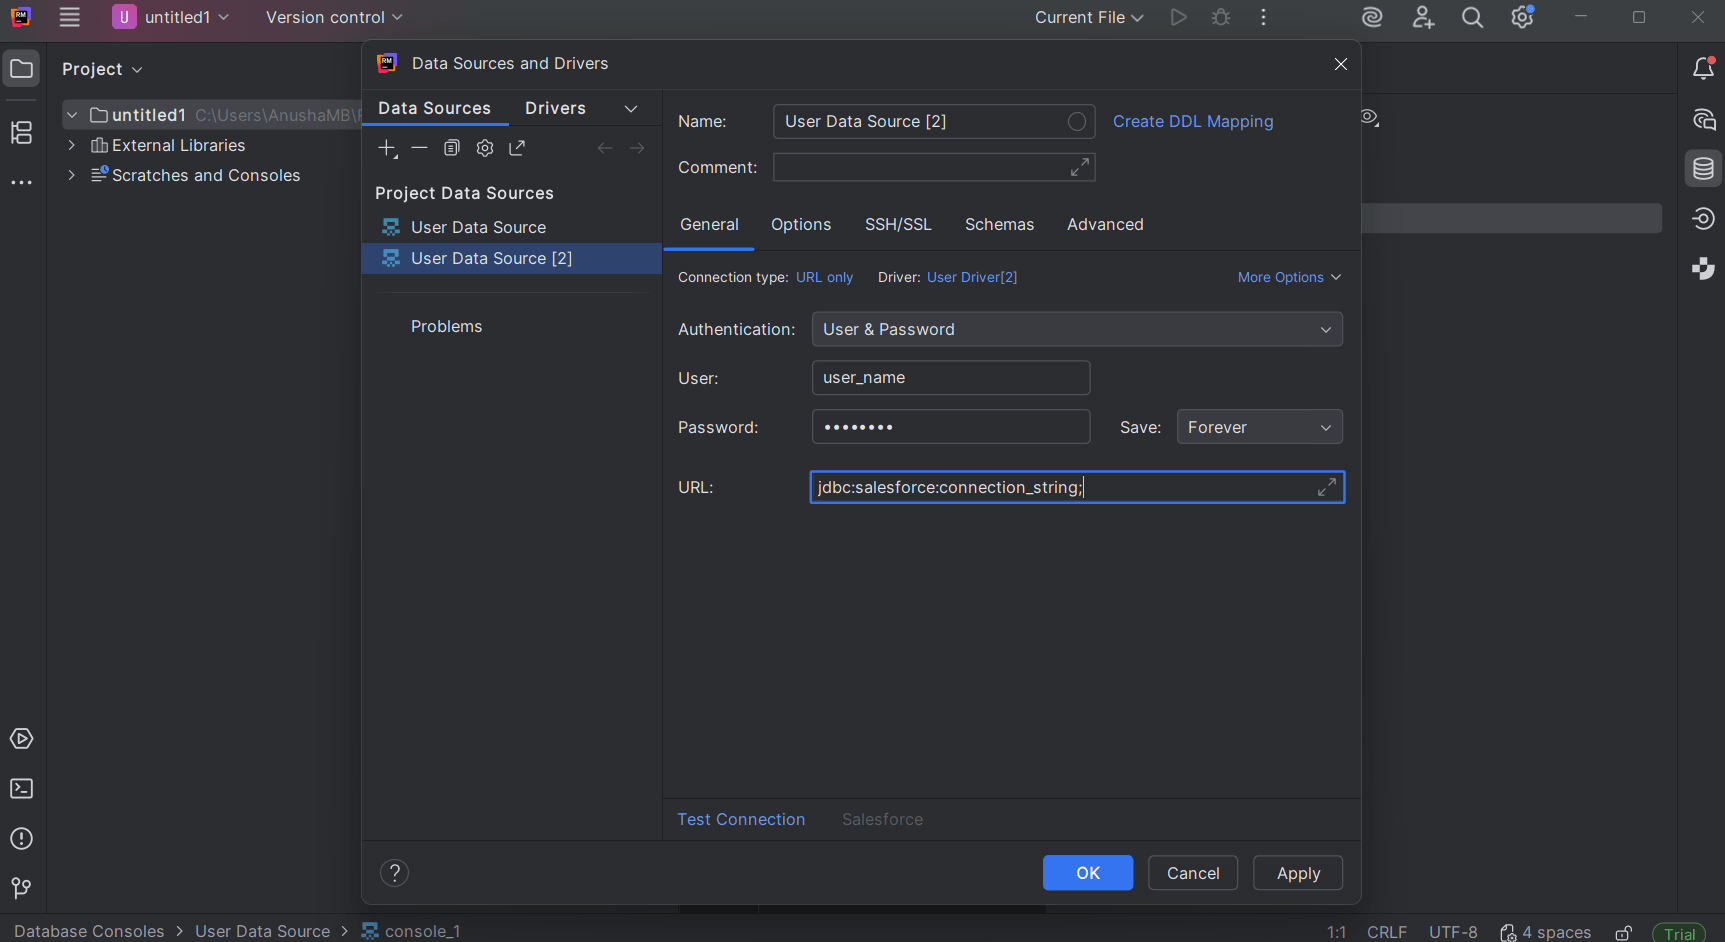Switch to the SSH/SSL tab

898,225
